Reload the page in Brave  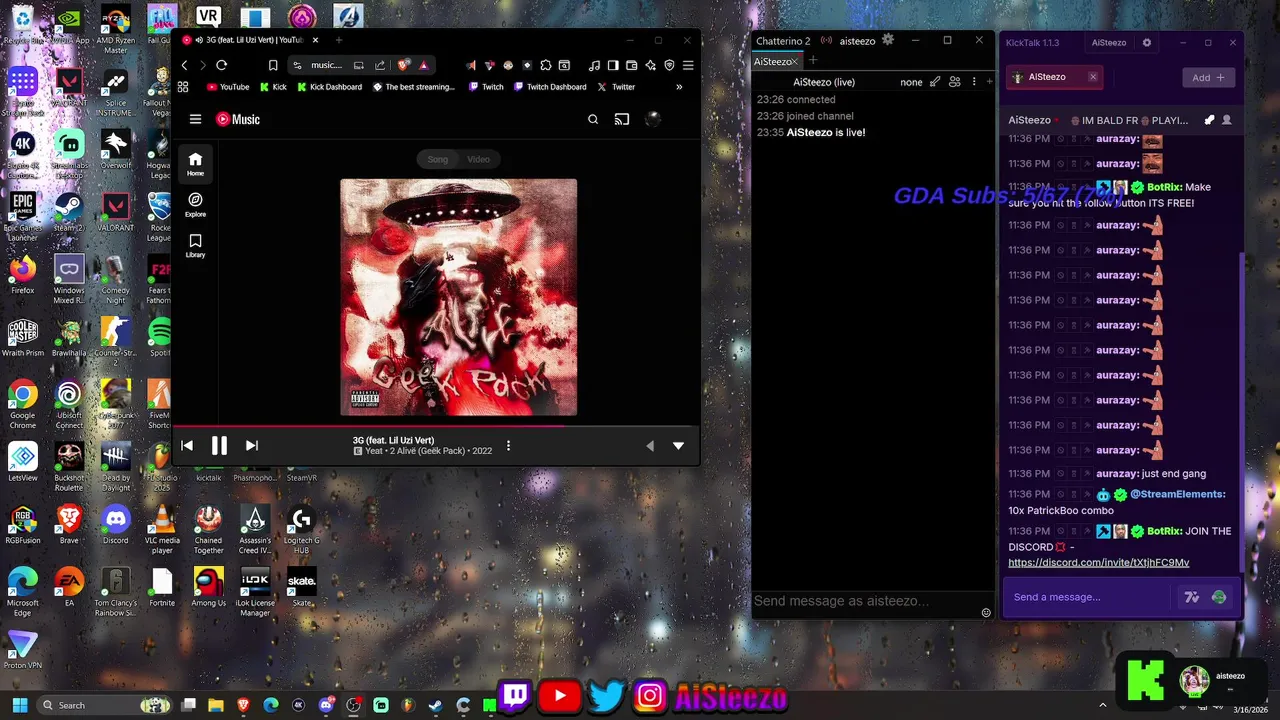(x=222, y=65)
